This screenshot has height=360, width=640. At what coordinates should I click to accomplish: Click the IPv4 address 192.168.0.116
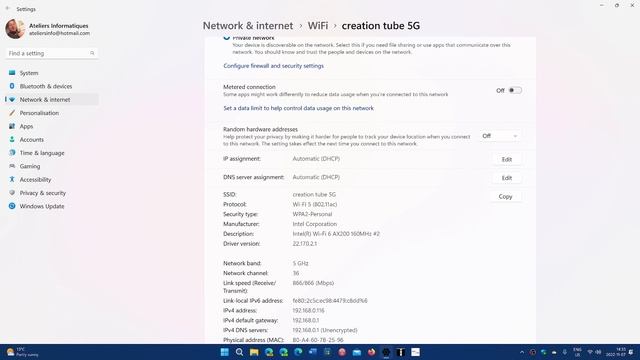click(308, 311)
